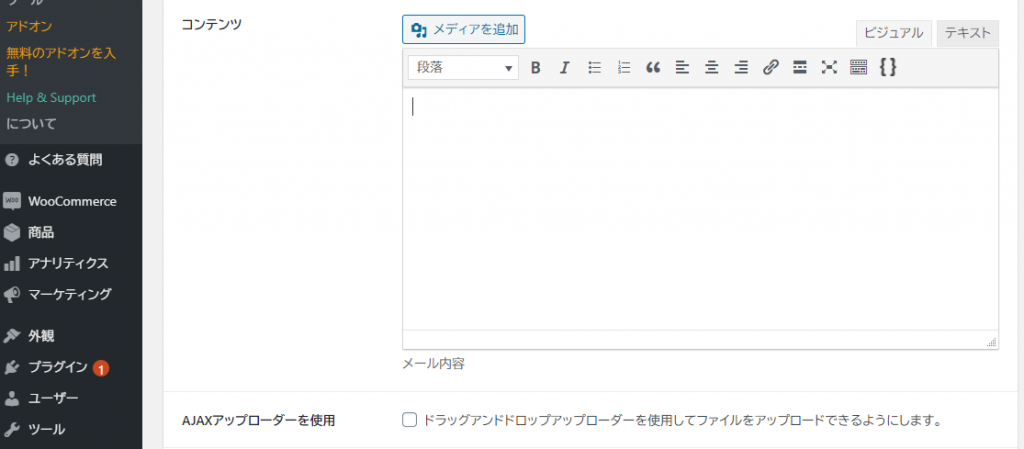This screenshot has height=449, width=1024.
Task: Click inside the email content editor area
Action: (700, 209)
